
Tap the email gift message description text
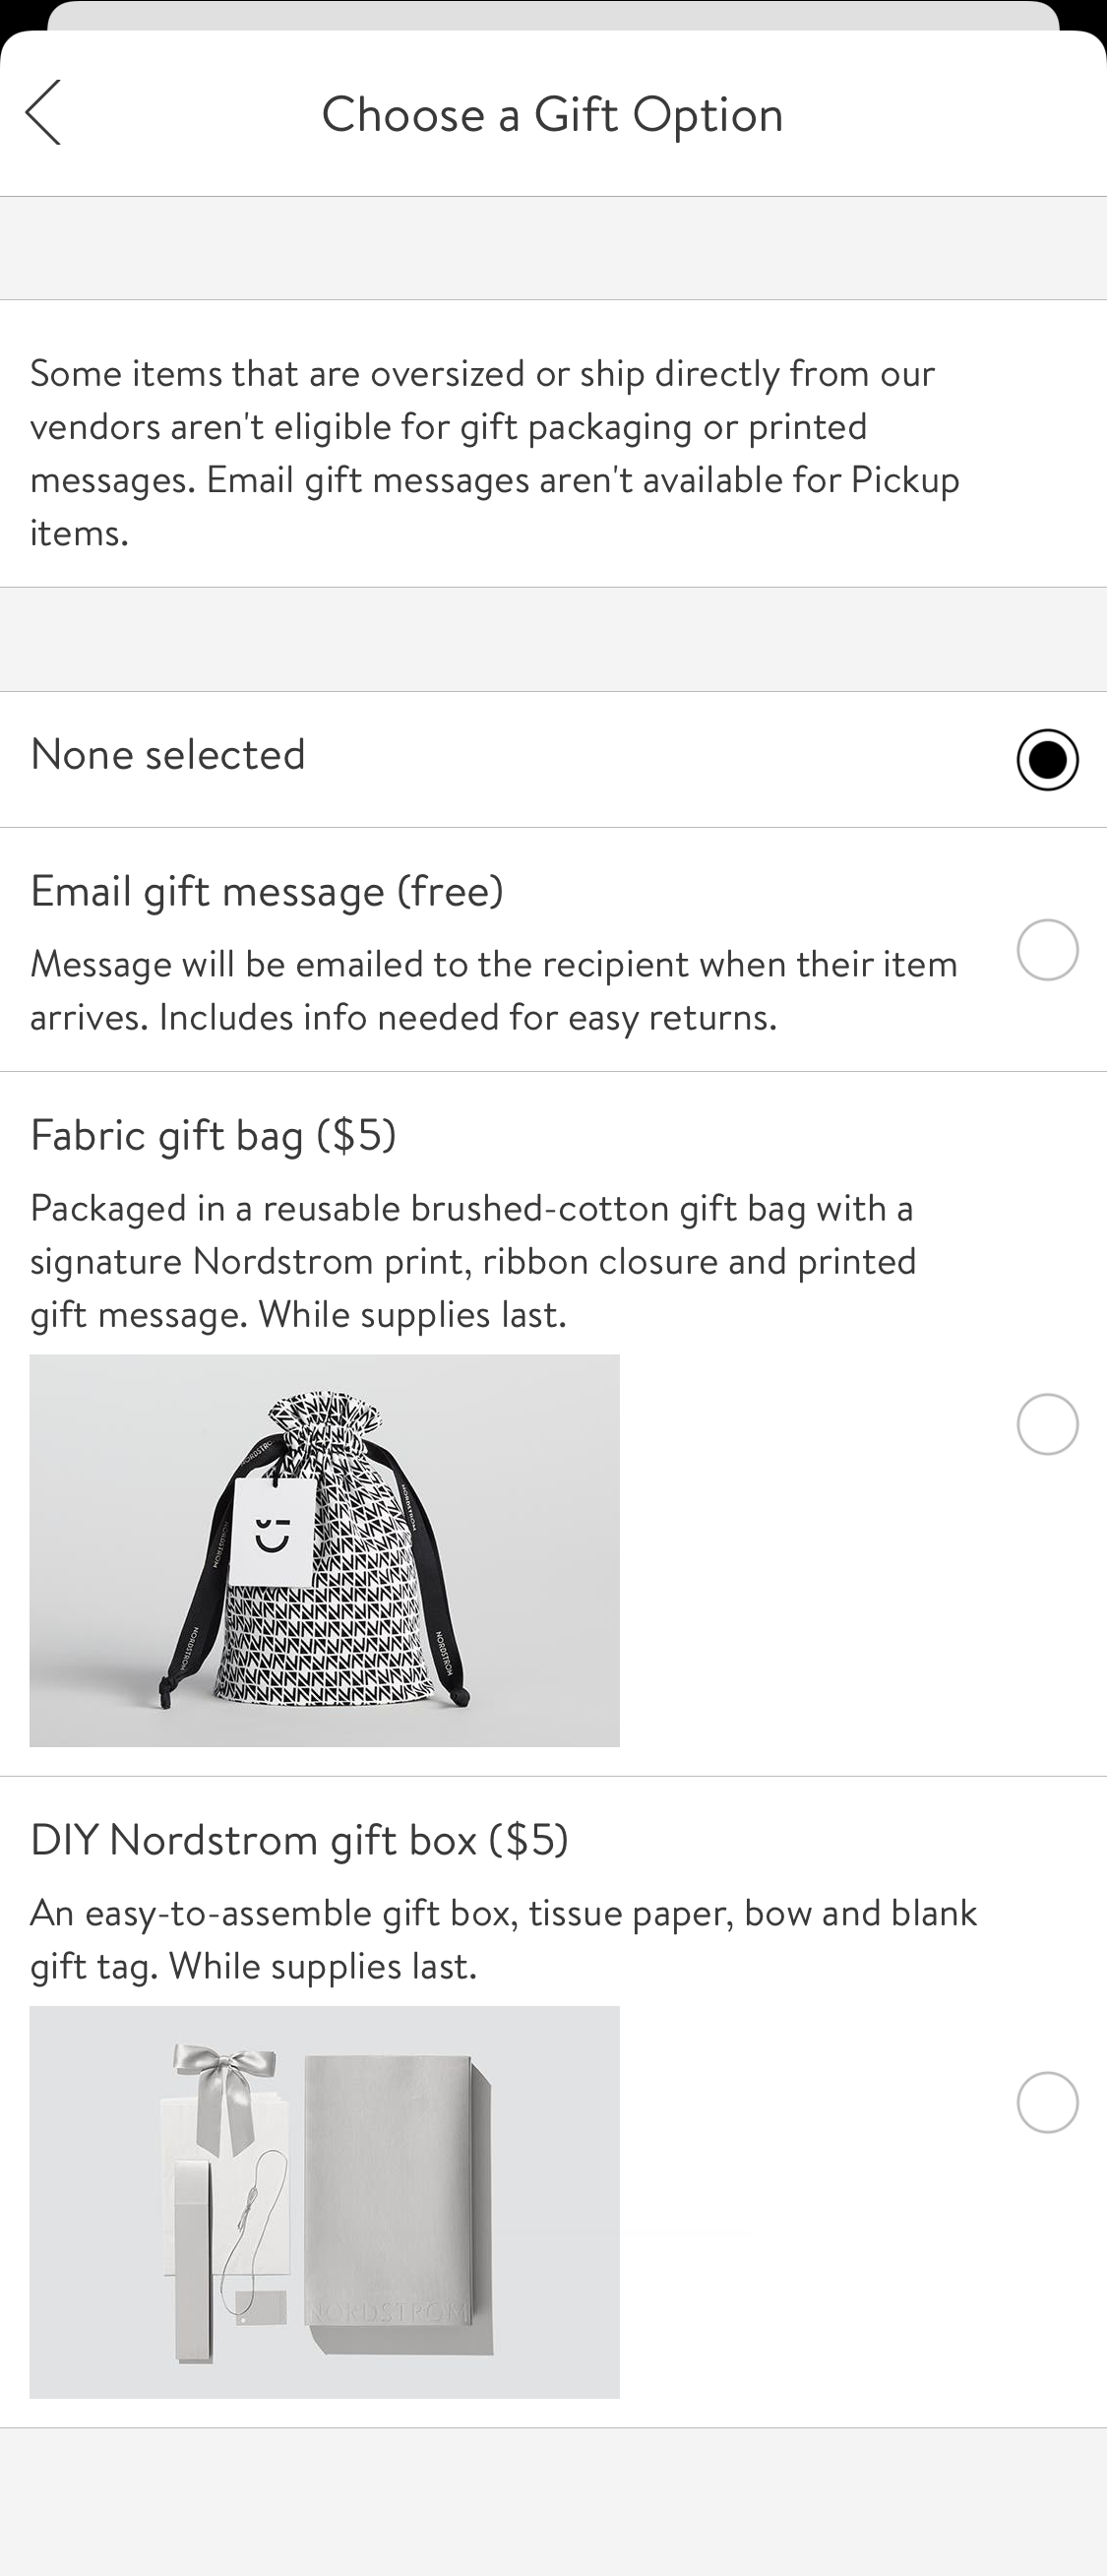pyautogui.click(x=494, y=990)
